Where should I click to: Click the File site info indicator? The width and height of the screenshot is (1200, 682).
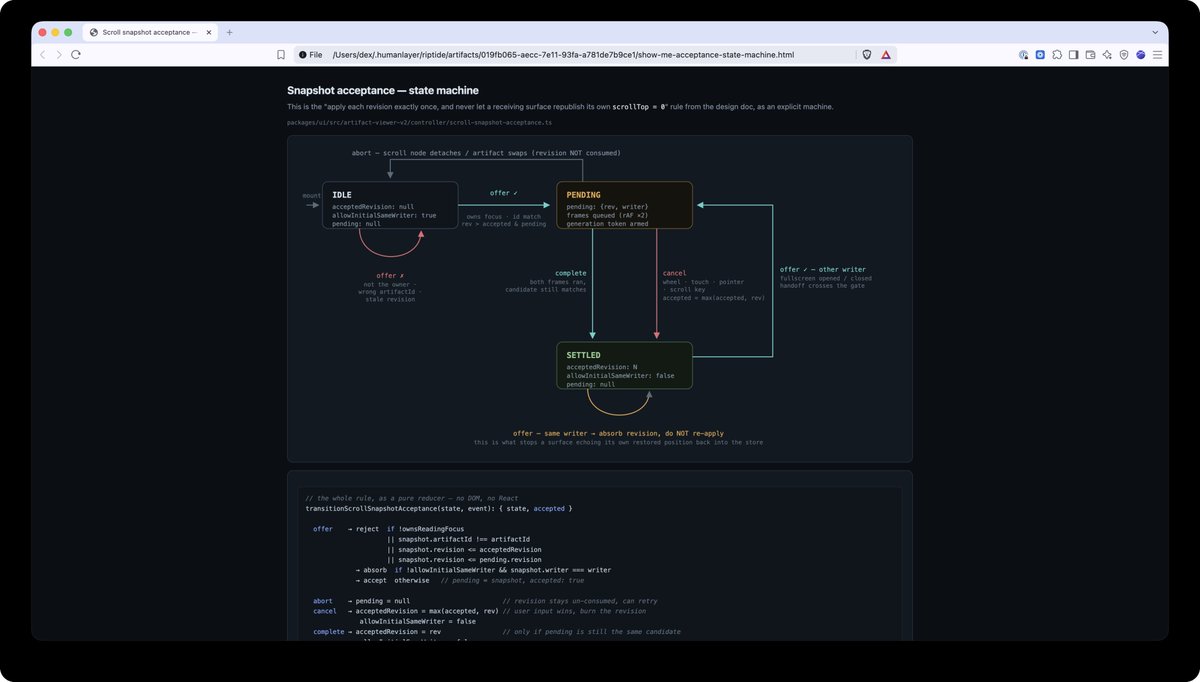tap(310, 54)
